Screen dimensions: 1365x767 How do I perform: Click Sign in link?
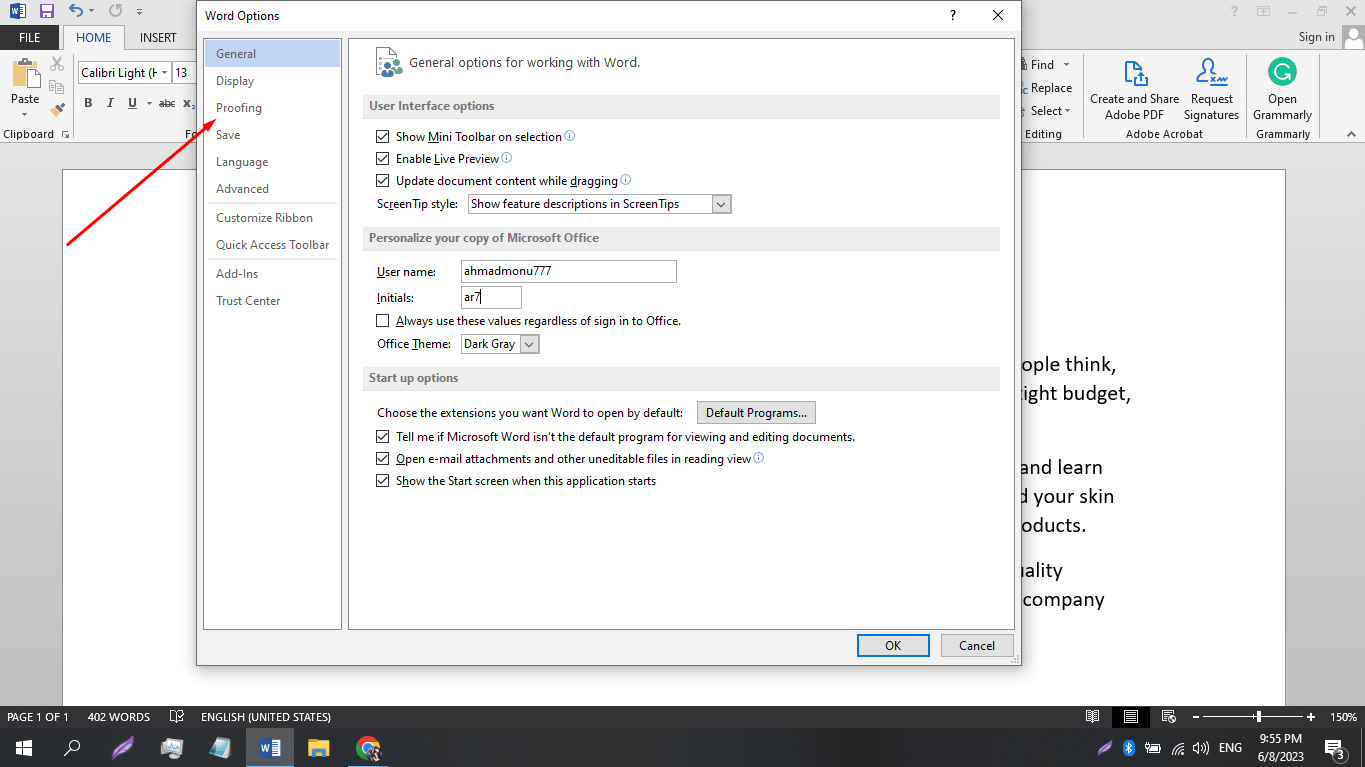coord(1316,37)
